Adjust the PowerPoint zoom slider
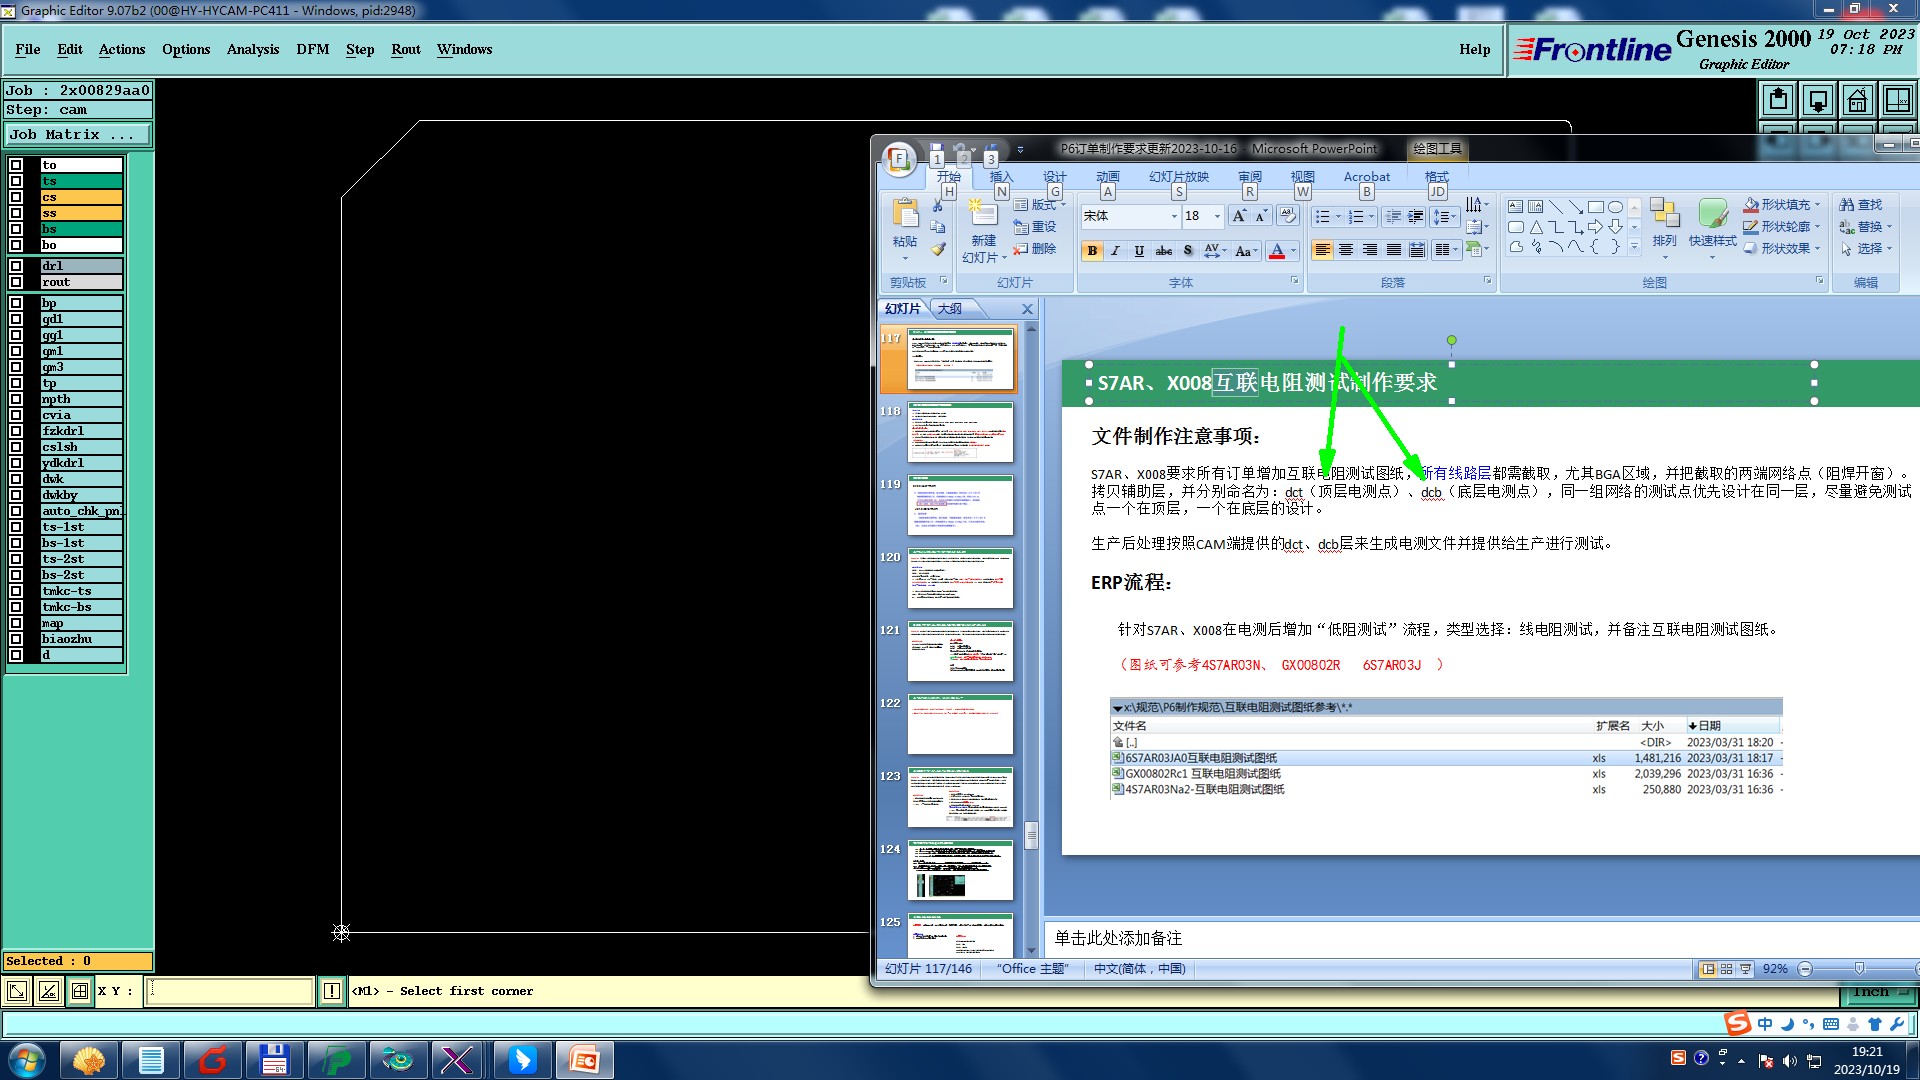The image size is (1920, 1080). coord(1859,969)
